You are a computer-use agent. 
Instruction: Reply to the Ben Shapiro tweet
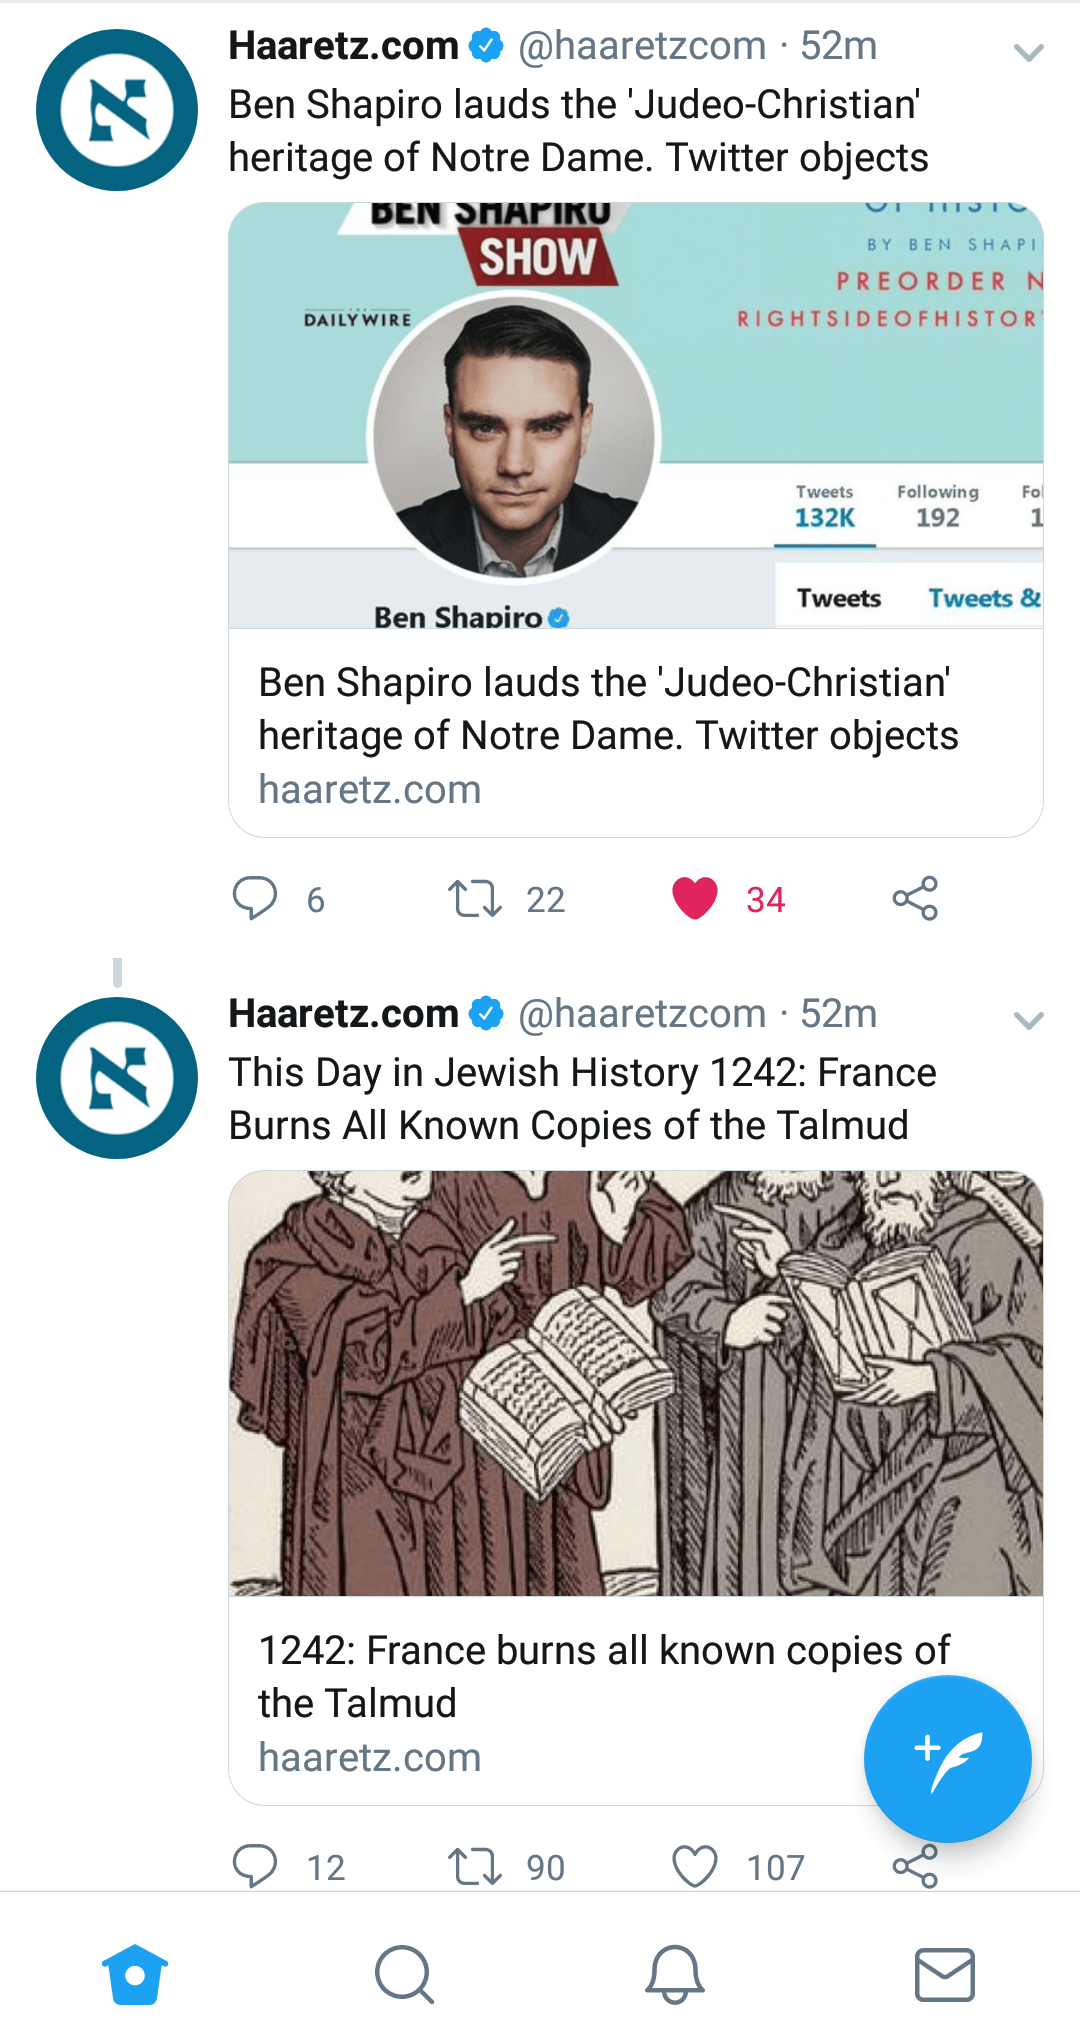click(x=255, y=898)
